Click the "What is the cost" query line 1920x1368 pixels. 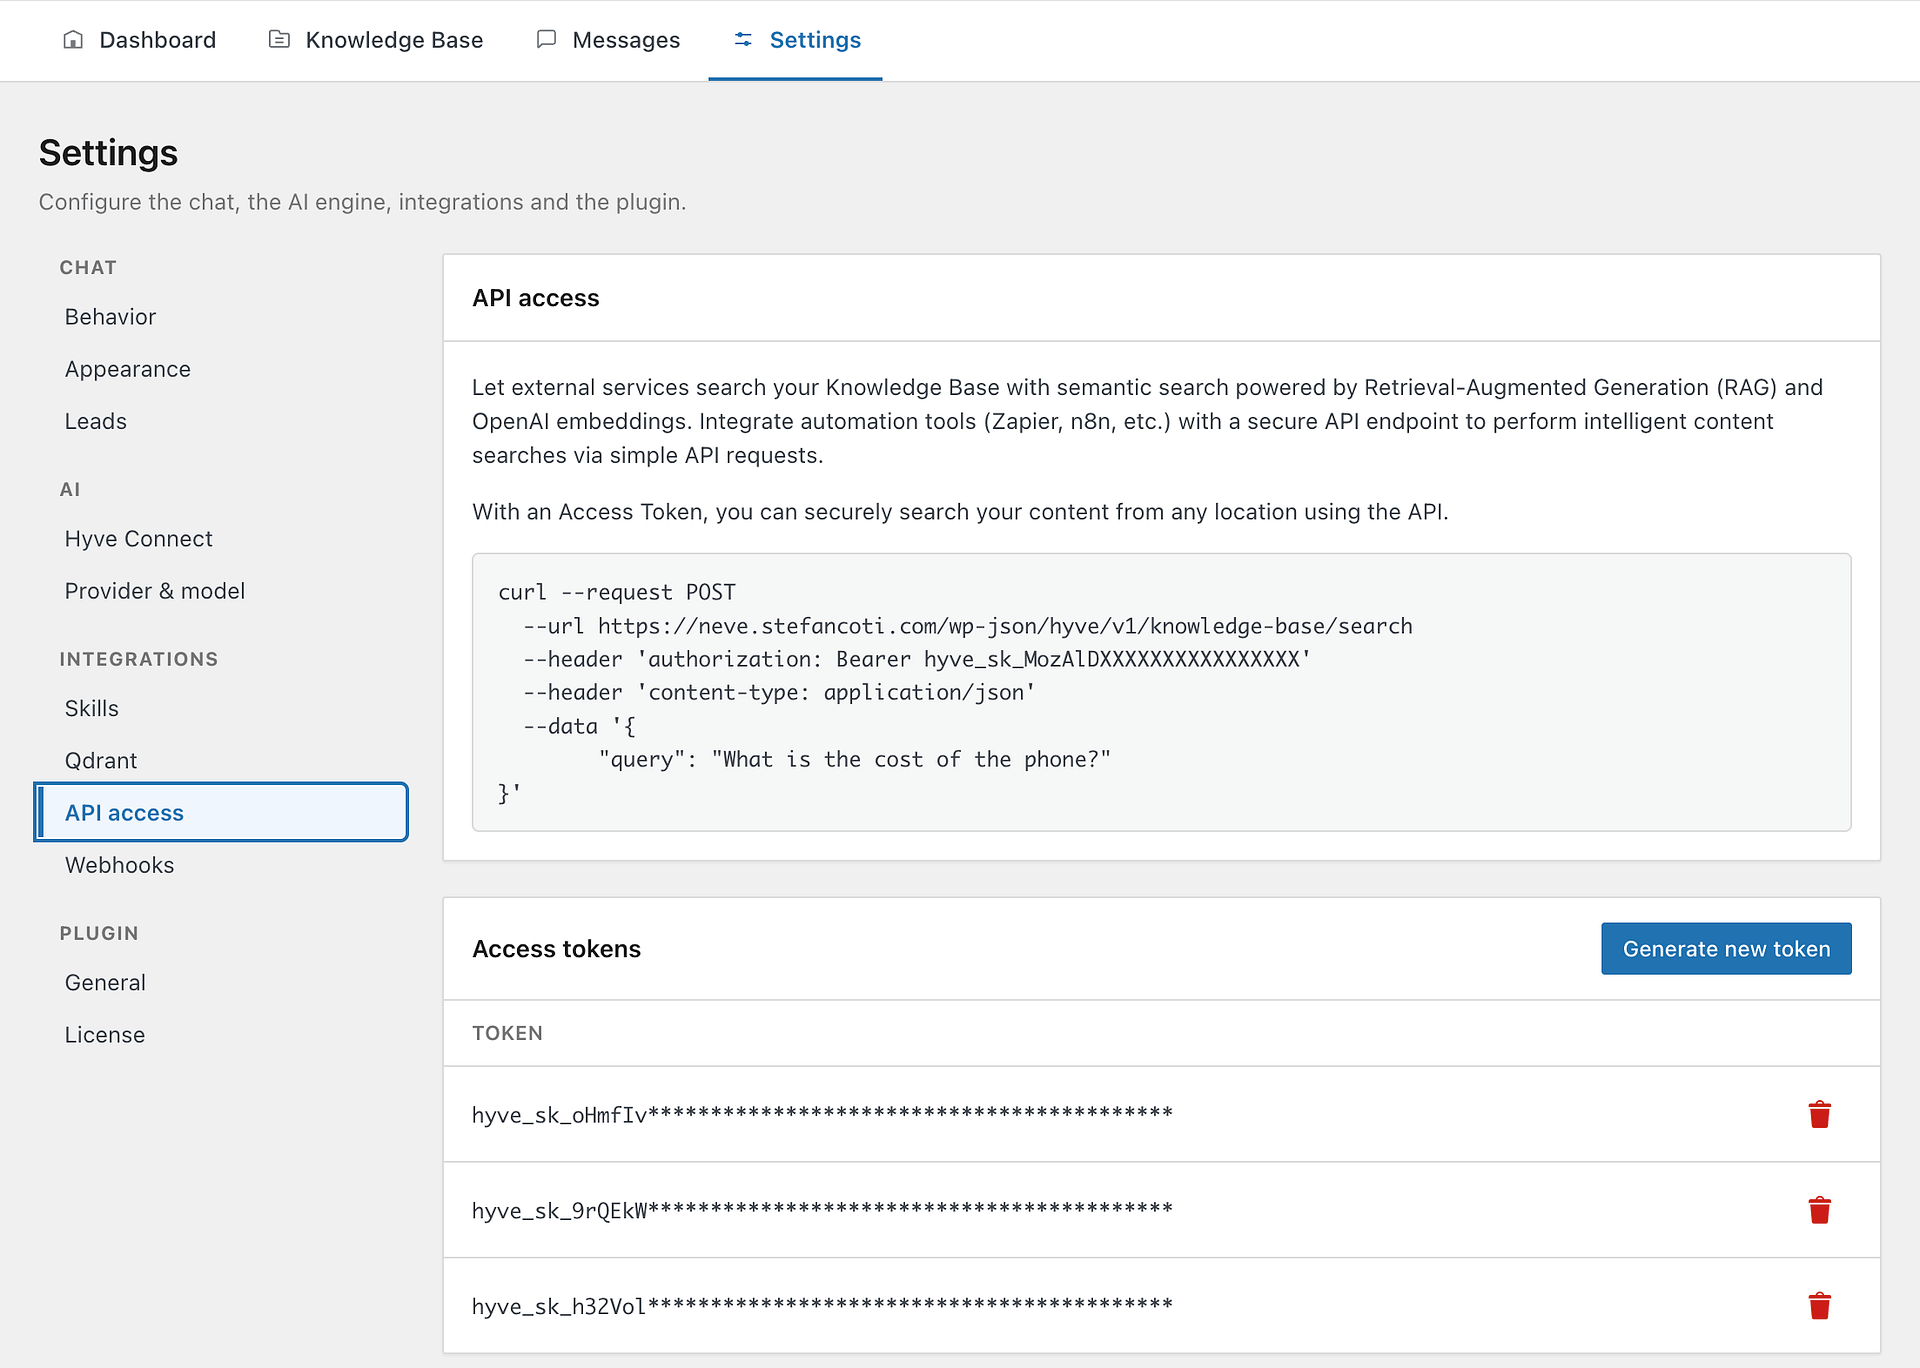(x=854, y=759)
